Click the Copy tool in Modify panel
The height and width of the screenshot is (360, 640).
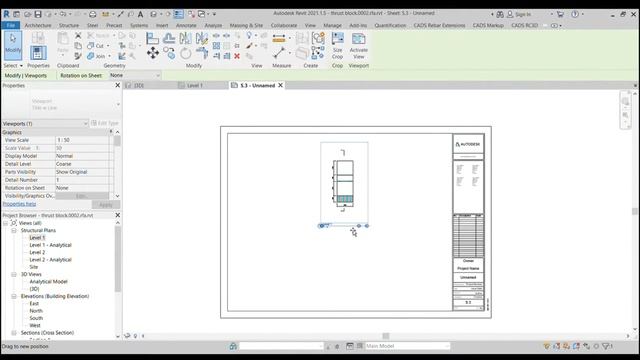tap(169, 53)
